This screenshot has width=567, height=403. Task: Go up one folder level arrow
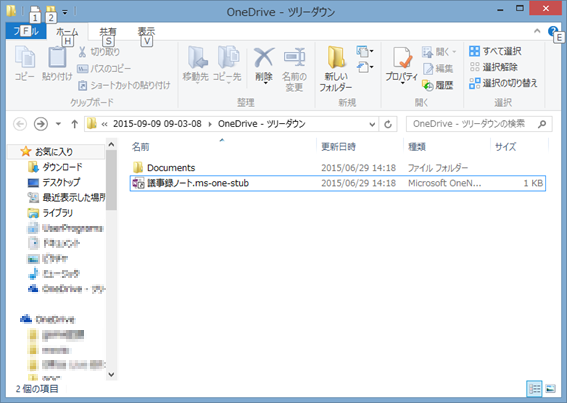click(x=74, y=124)
